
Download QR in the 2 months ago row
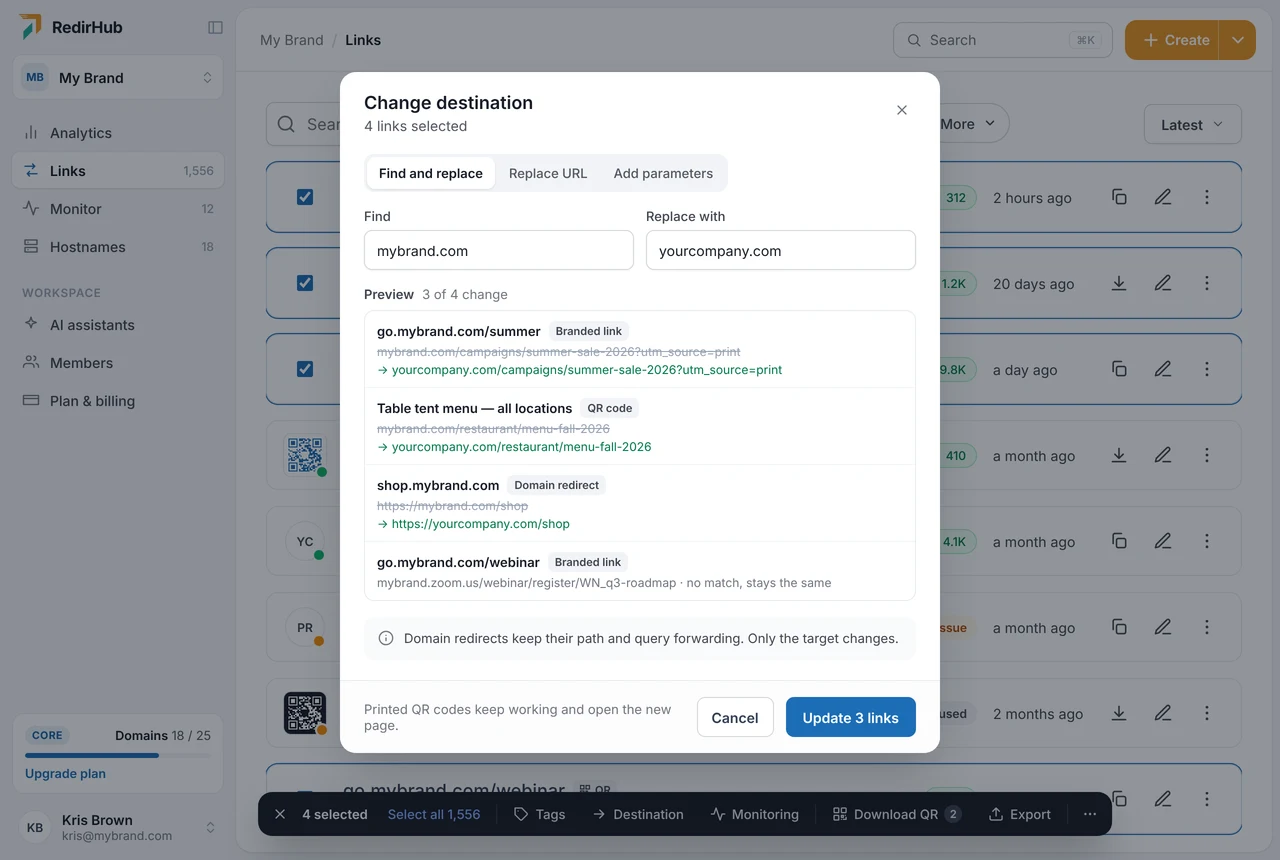point(1119,713)
